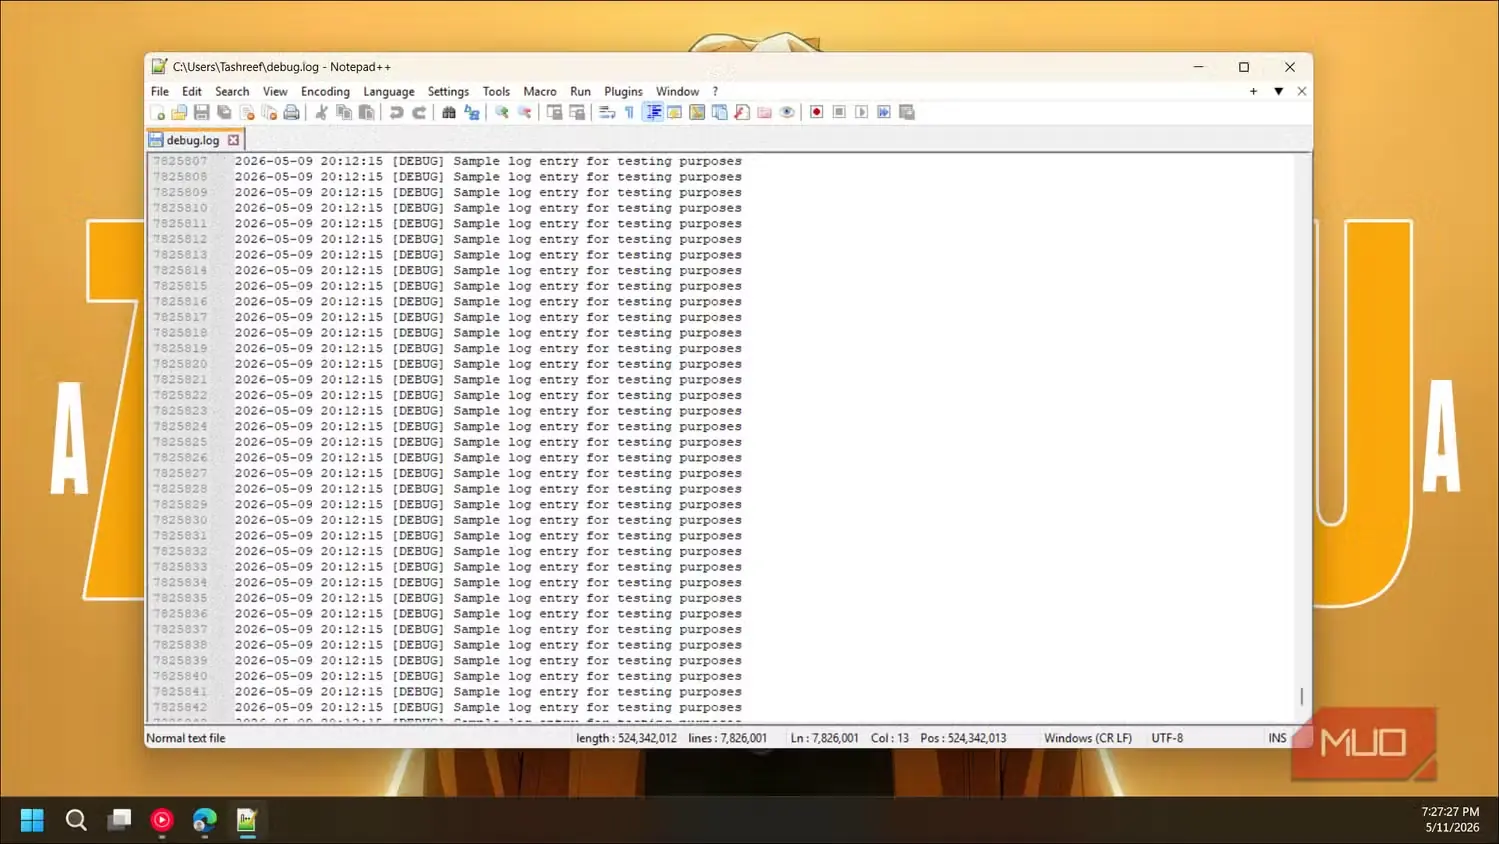Click the plus button beside the menu bar
This screenshot has height=844, width=1499.
(x=1253, y=91)
